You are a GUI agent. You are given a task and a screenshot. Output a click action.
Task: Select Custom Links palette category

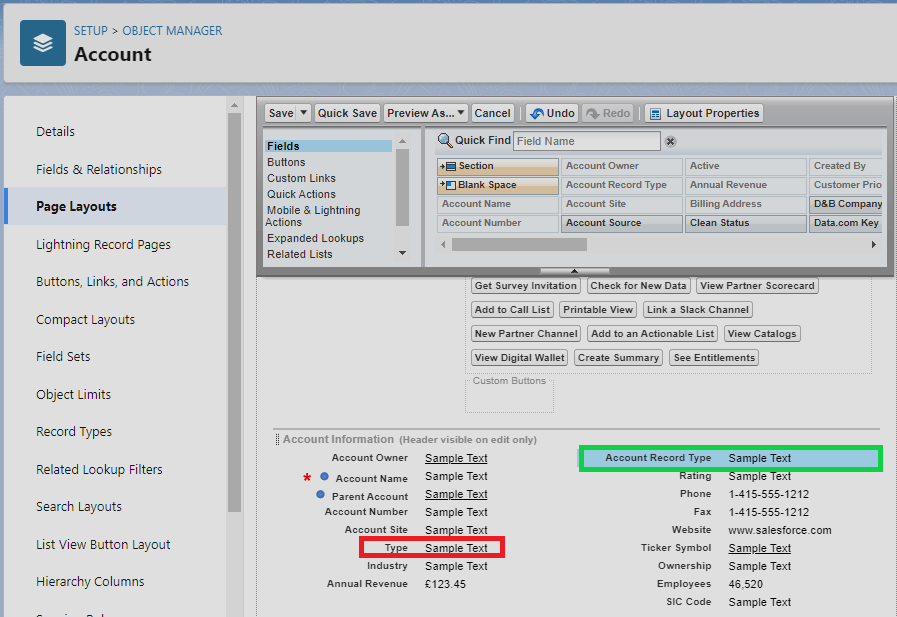click(x=301, y=178)
